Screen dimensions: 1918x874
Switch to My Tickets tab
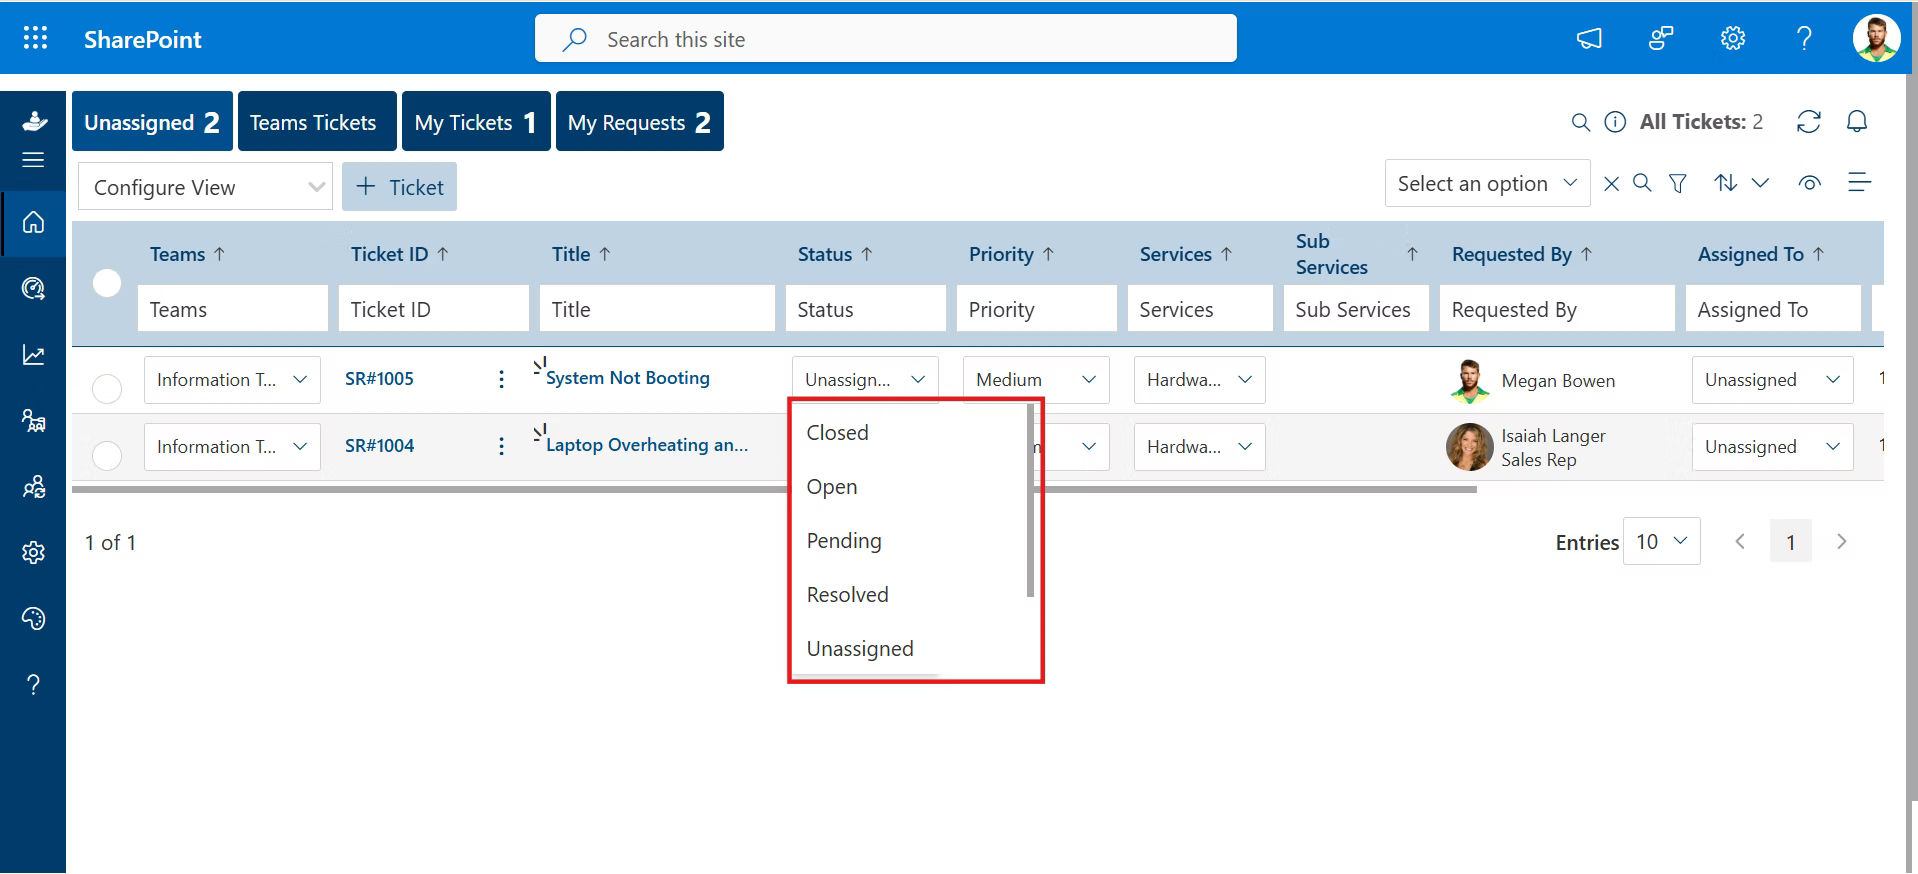coord(476,122)
